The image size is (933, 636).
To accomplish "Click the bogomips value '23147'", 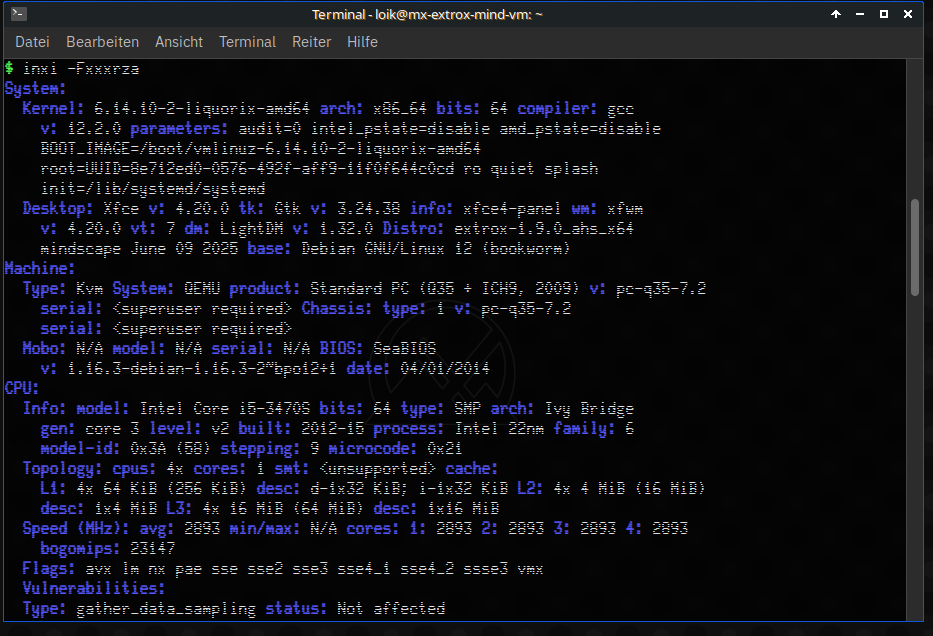I will point(152,549).
